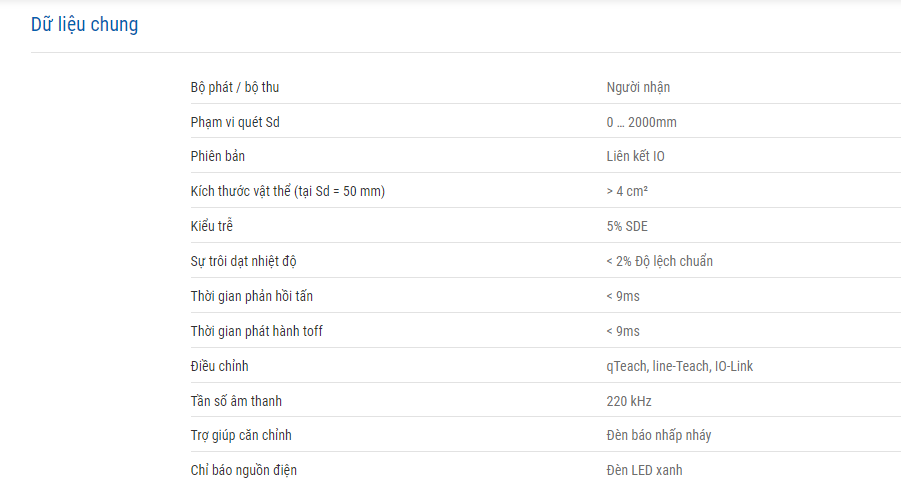Click the 'Phạm vi quét Sd' label

[236, 122]
